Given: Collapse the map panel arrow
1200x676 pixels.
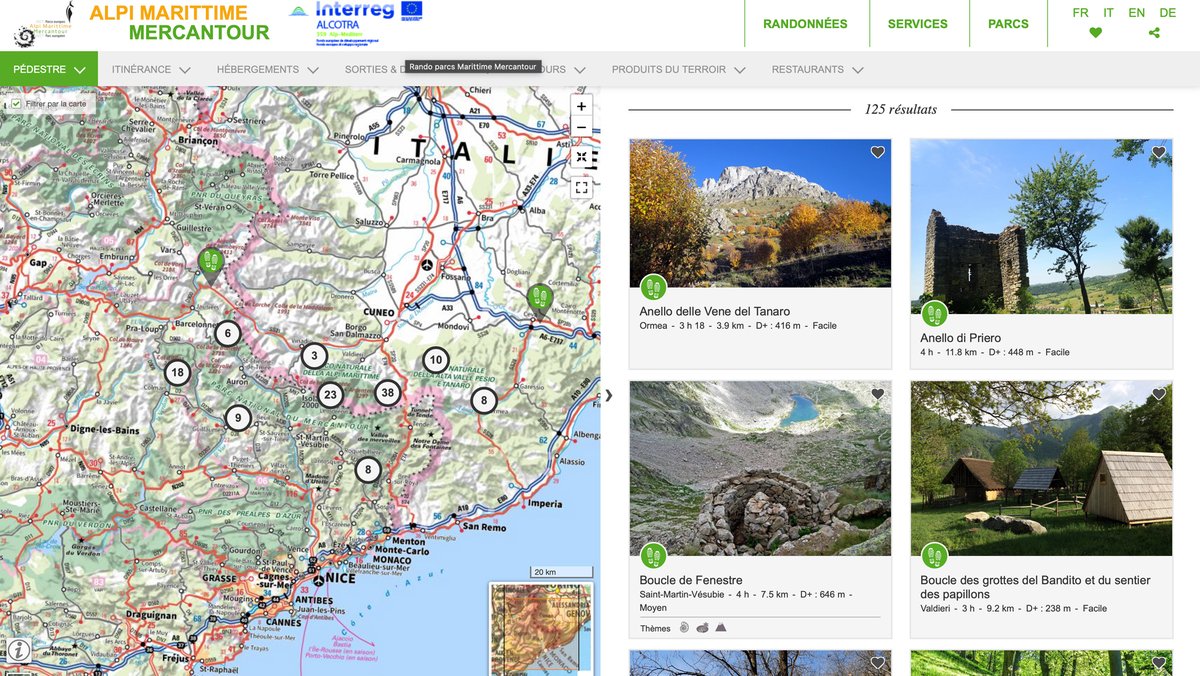Looking at the screenshot, I should 608,395.
